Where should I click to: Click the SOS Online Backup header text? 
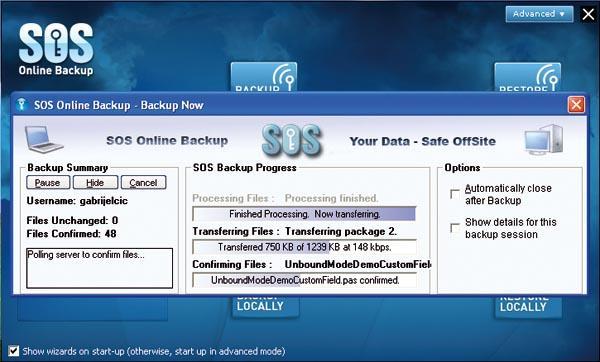point(167,140)
